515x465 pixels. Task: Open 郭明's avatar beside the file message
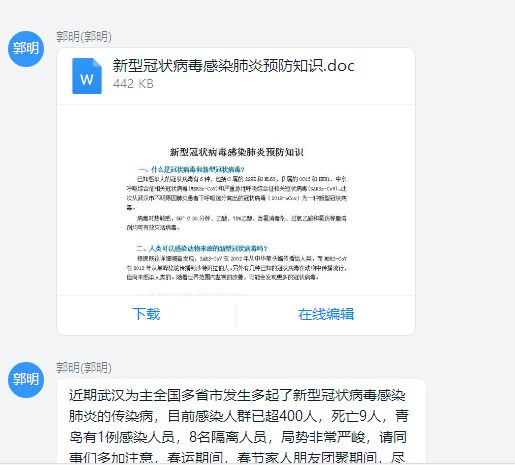26,49
